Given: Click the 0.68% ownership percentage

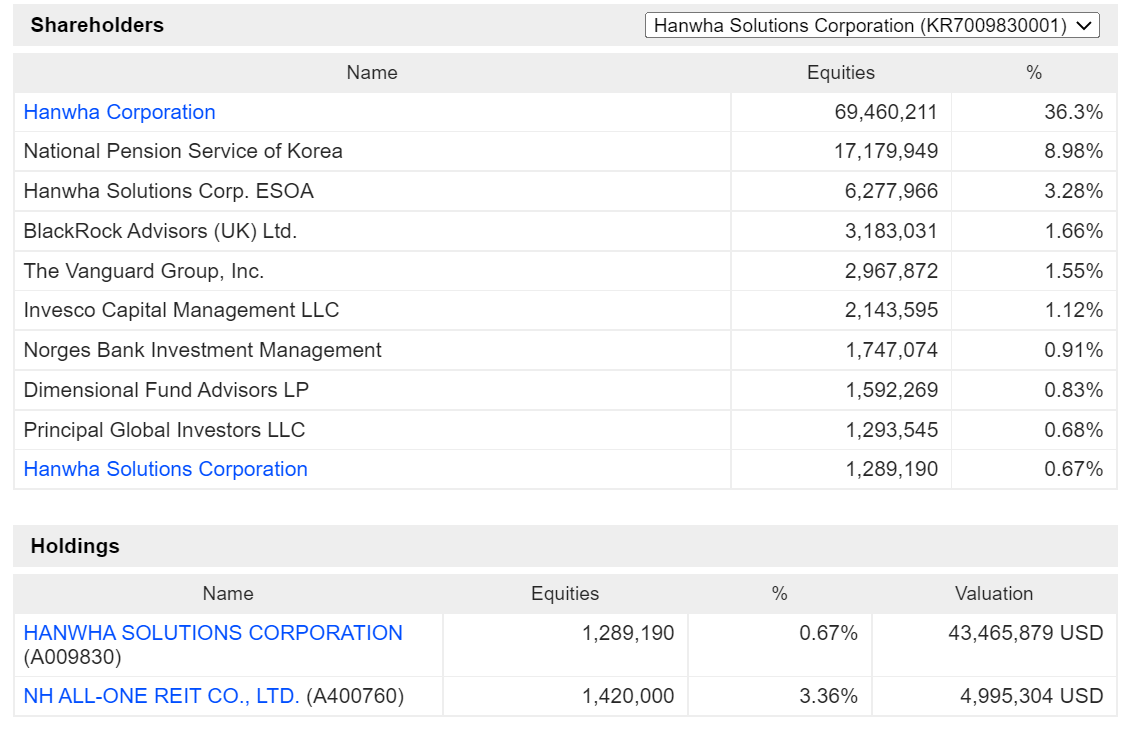Looking at the screenshot, I should click(x=1073, y=430).
